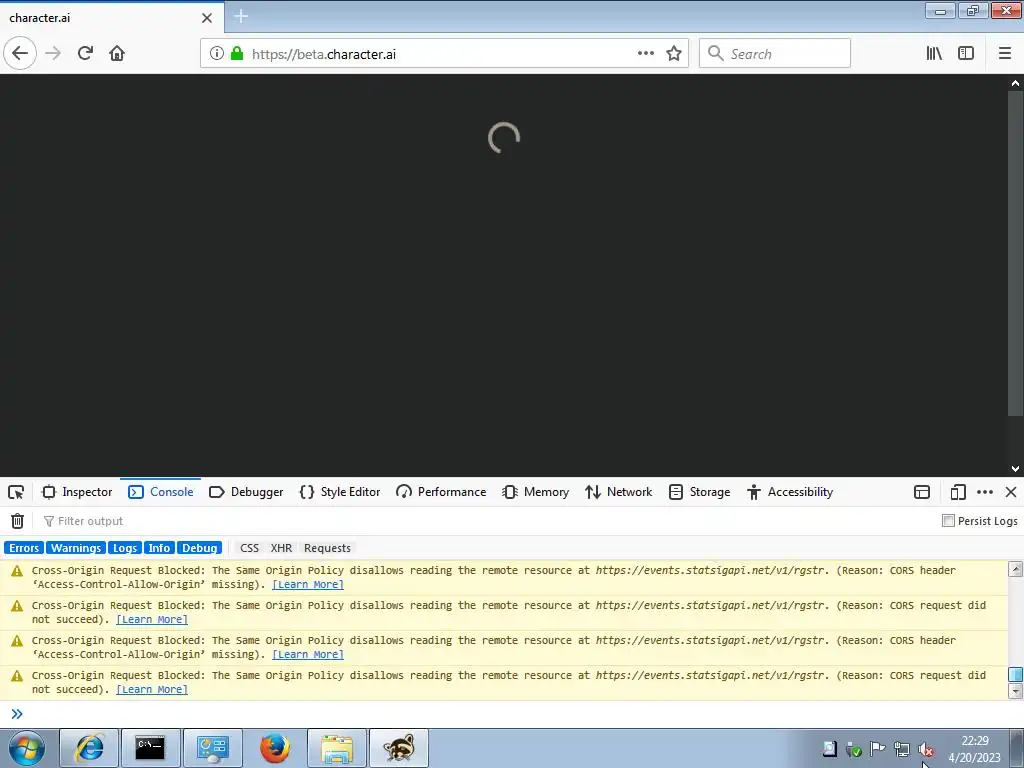Image resolution: width=1024 pixels, height=768 pixels.
Task: Open Firefox icon on taskbar
Action: (x=275, y=748)
